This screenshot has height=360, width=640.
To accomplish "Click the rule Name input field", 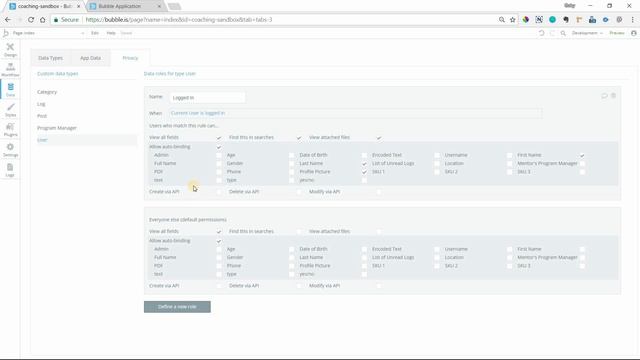I will point(207,98).
